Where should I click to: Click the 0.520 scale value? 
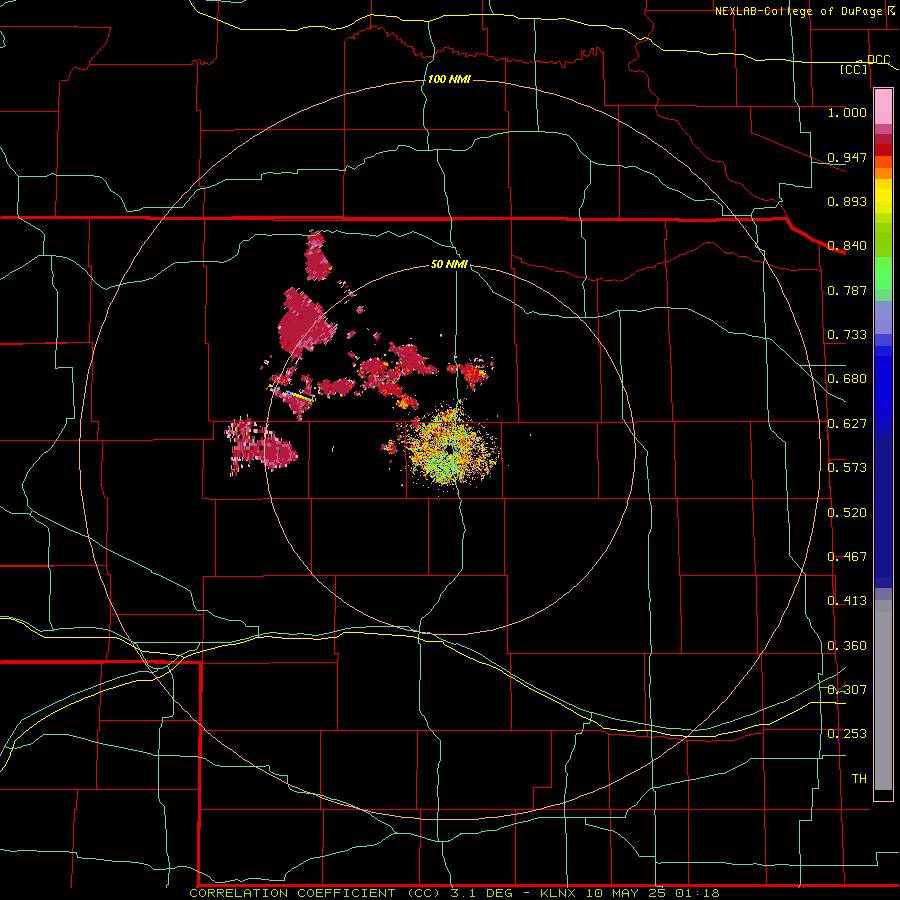tap(847, 513)
